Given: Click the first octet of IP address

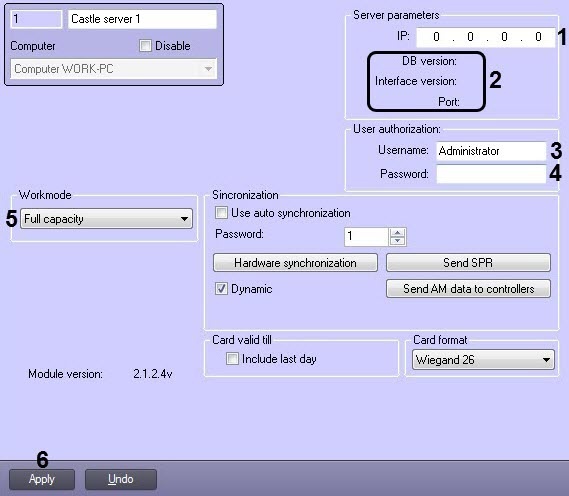Looking at the screenshot, I should coord(436,37).
